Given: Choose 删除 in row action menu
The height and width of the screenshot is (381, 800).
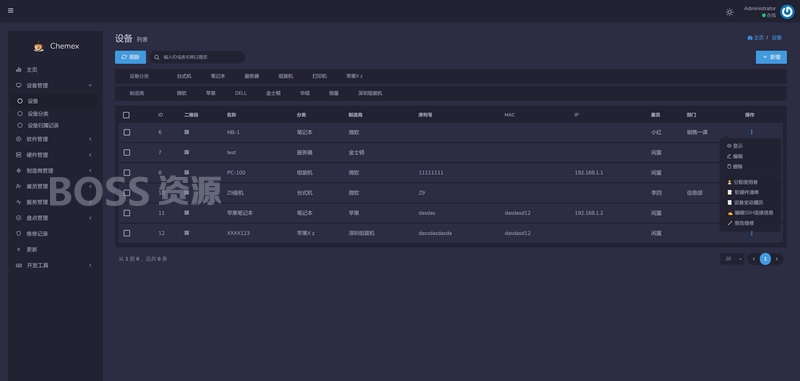Looking at the screenshot, I should click(x=735, y=166).
